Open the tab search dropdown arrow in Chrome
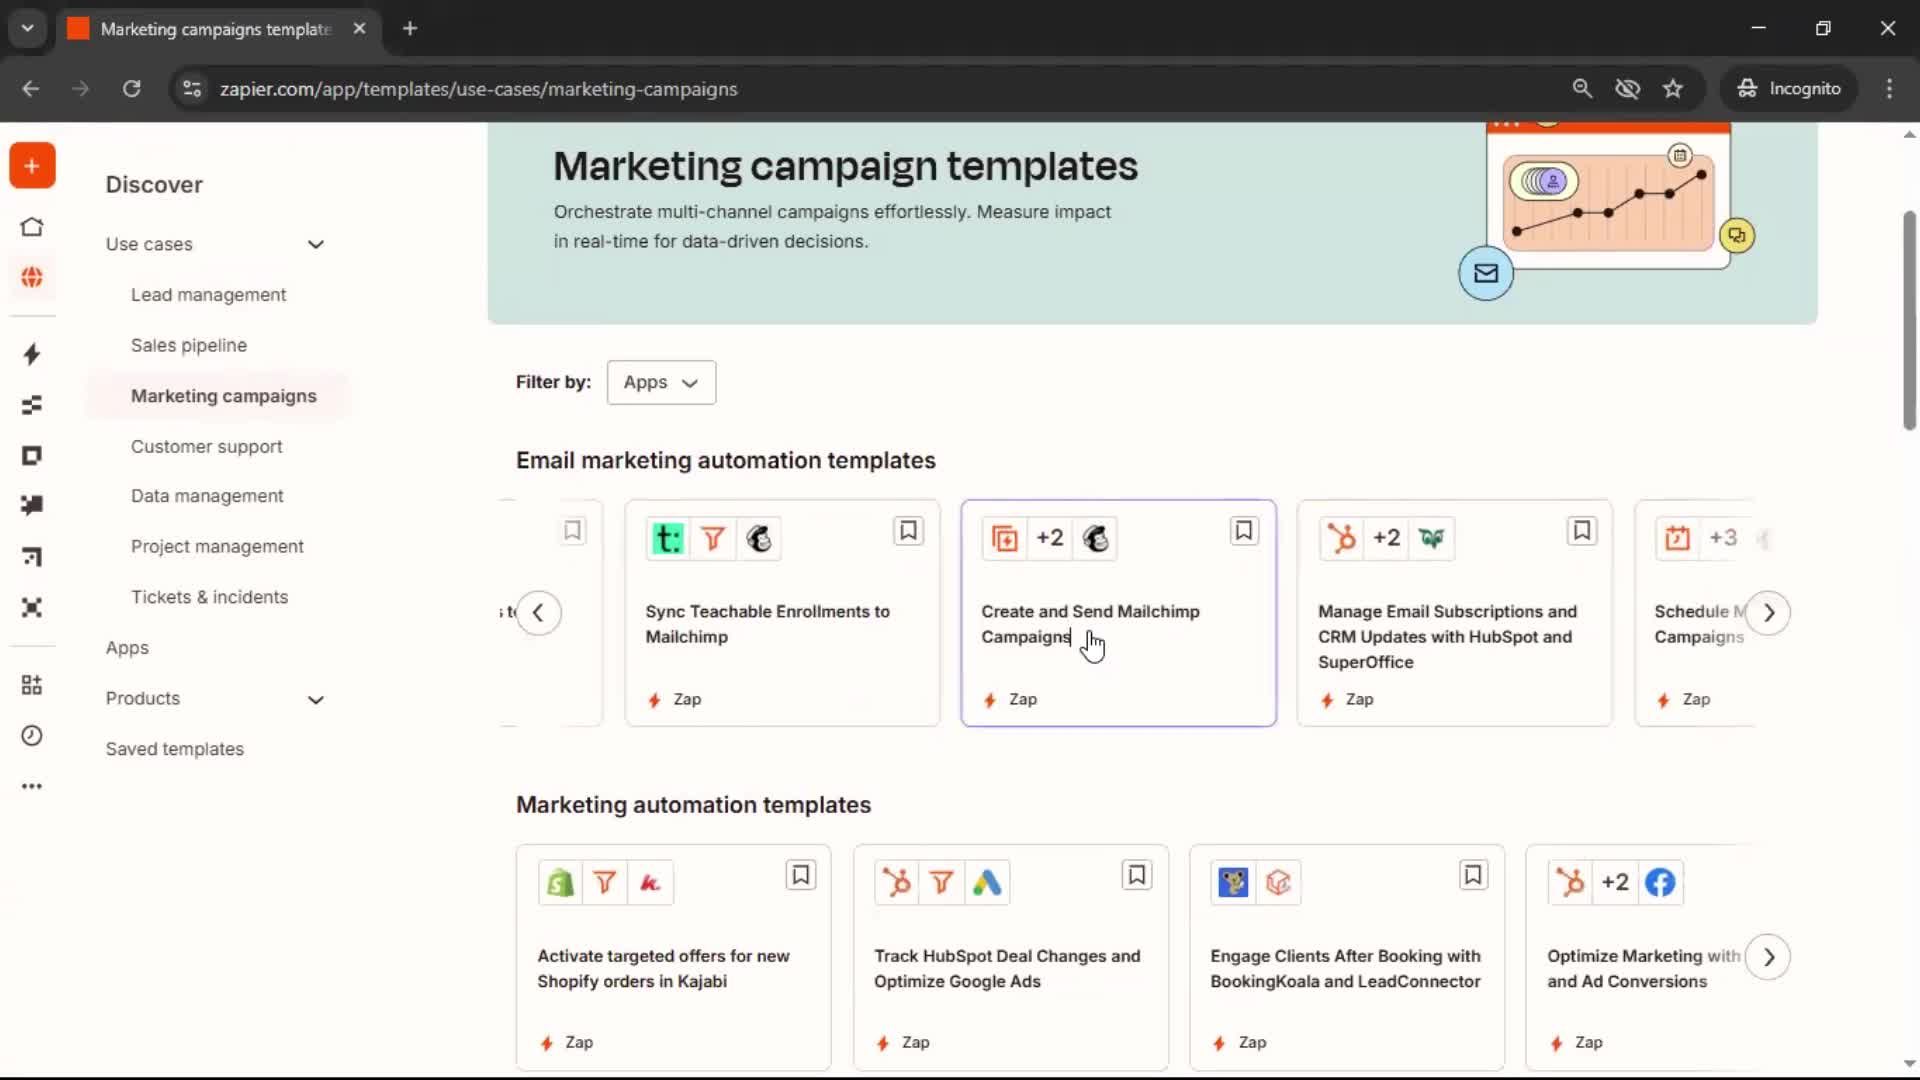Viewport: 1920px width, 1080px height. pos(28,28)
